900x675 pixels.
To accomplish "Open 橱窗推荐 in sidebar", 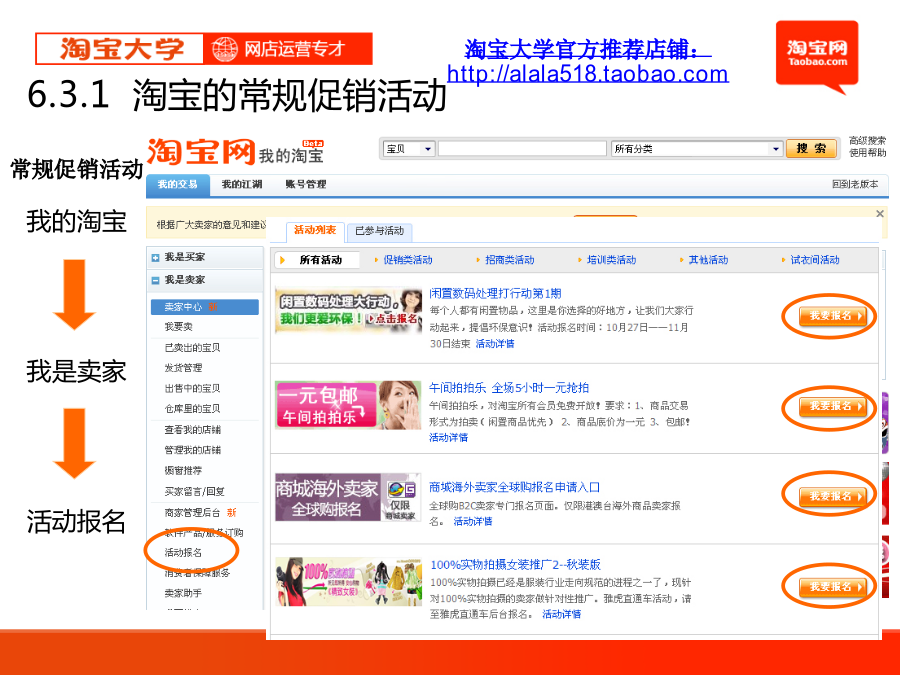I will (x=183, y=471).
